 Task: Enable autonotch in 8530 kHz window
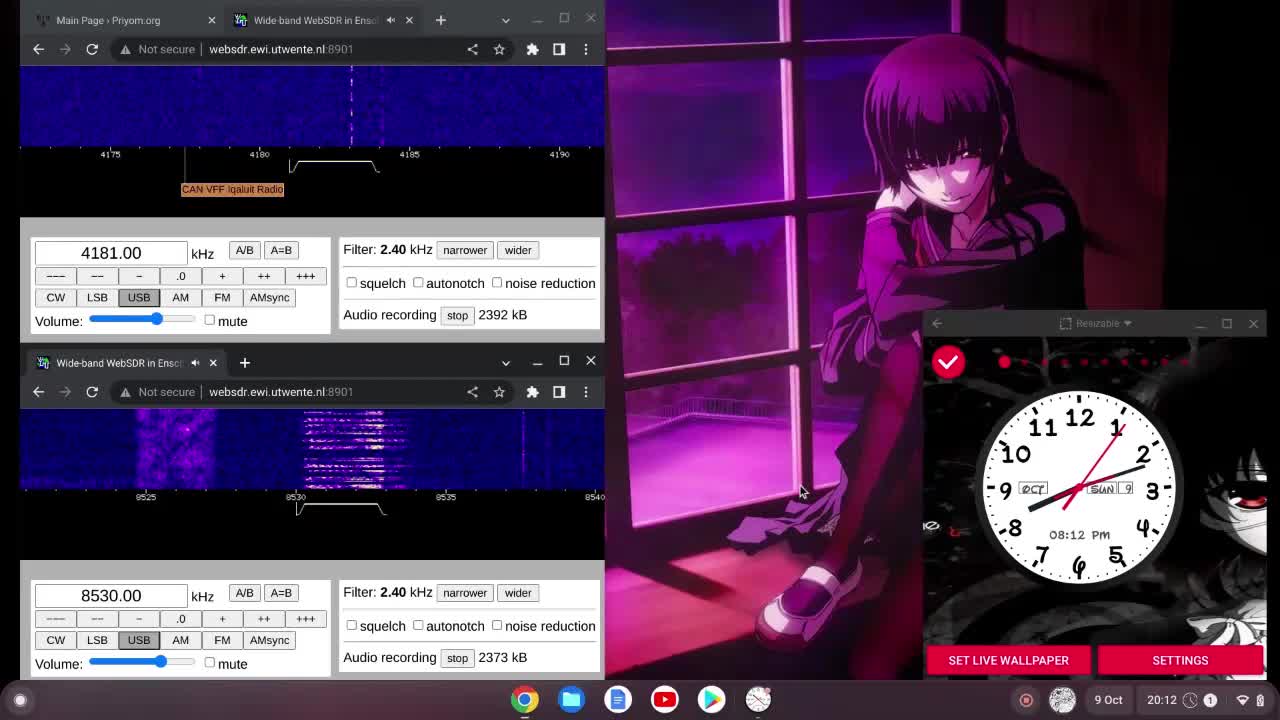coord(418,625)
